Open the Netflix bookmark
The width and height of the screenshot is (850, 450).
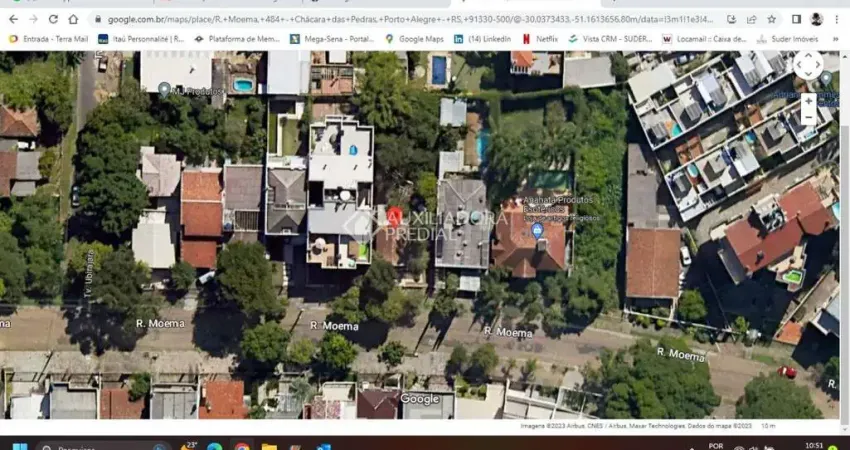point(540,39)
